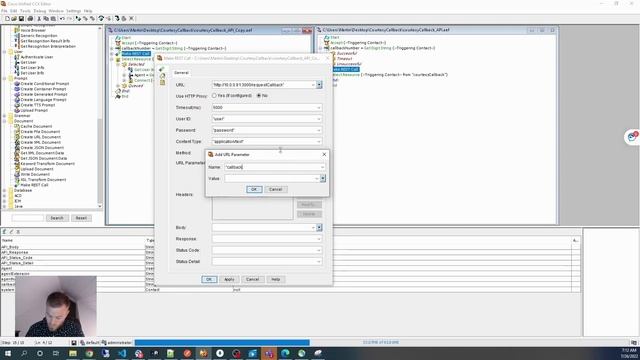The width and height of the screenshot is (640, 360).
Task: Open the Edit menu
Action: click(13, 11)
